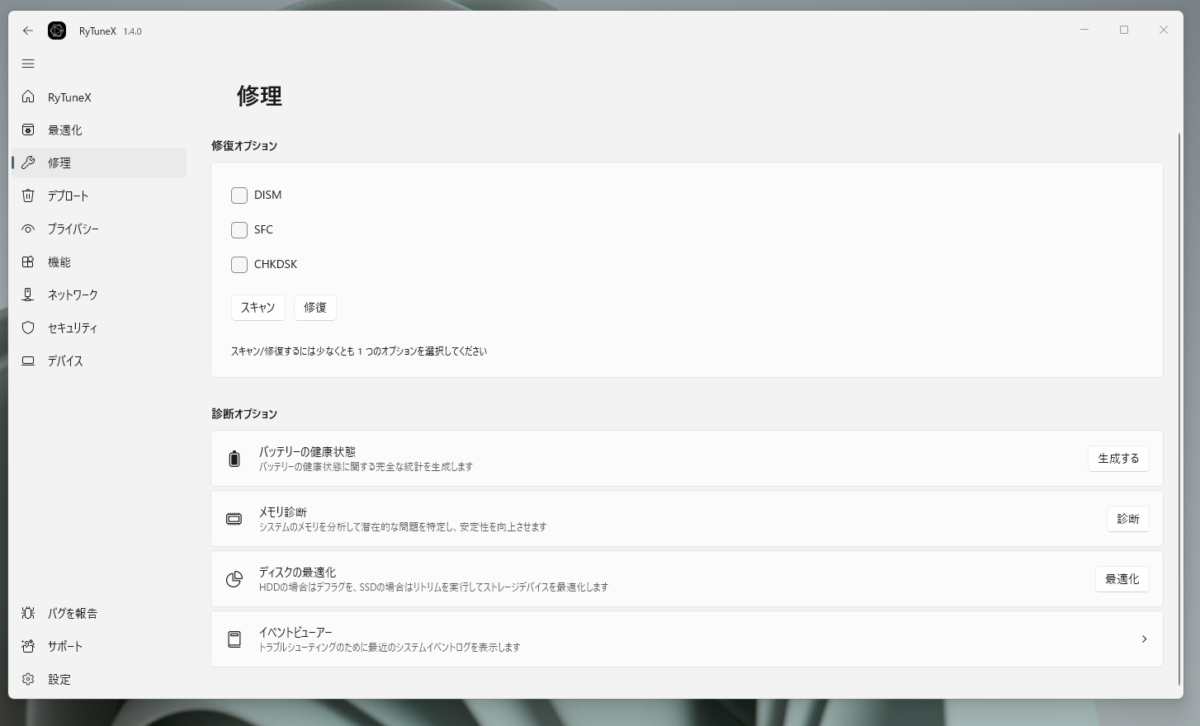
Task: Click the ディスクの最適化 row title
Action: [297, 572]
